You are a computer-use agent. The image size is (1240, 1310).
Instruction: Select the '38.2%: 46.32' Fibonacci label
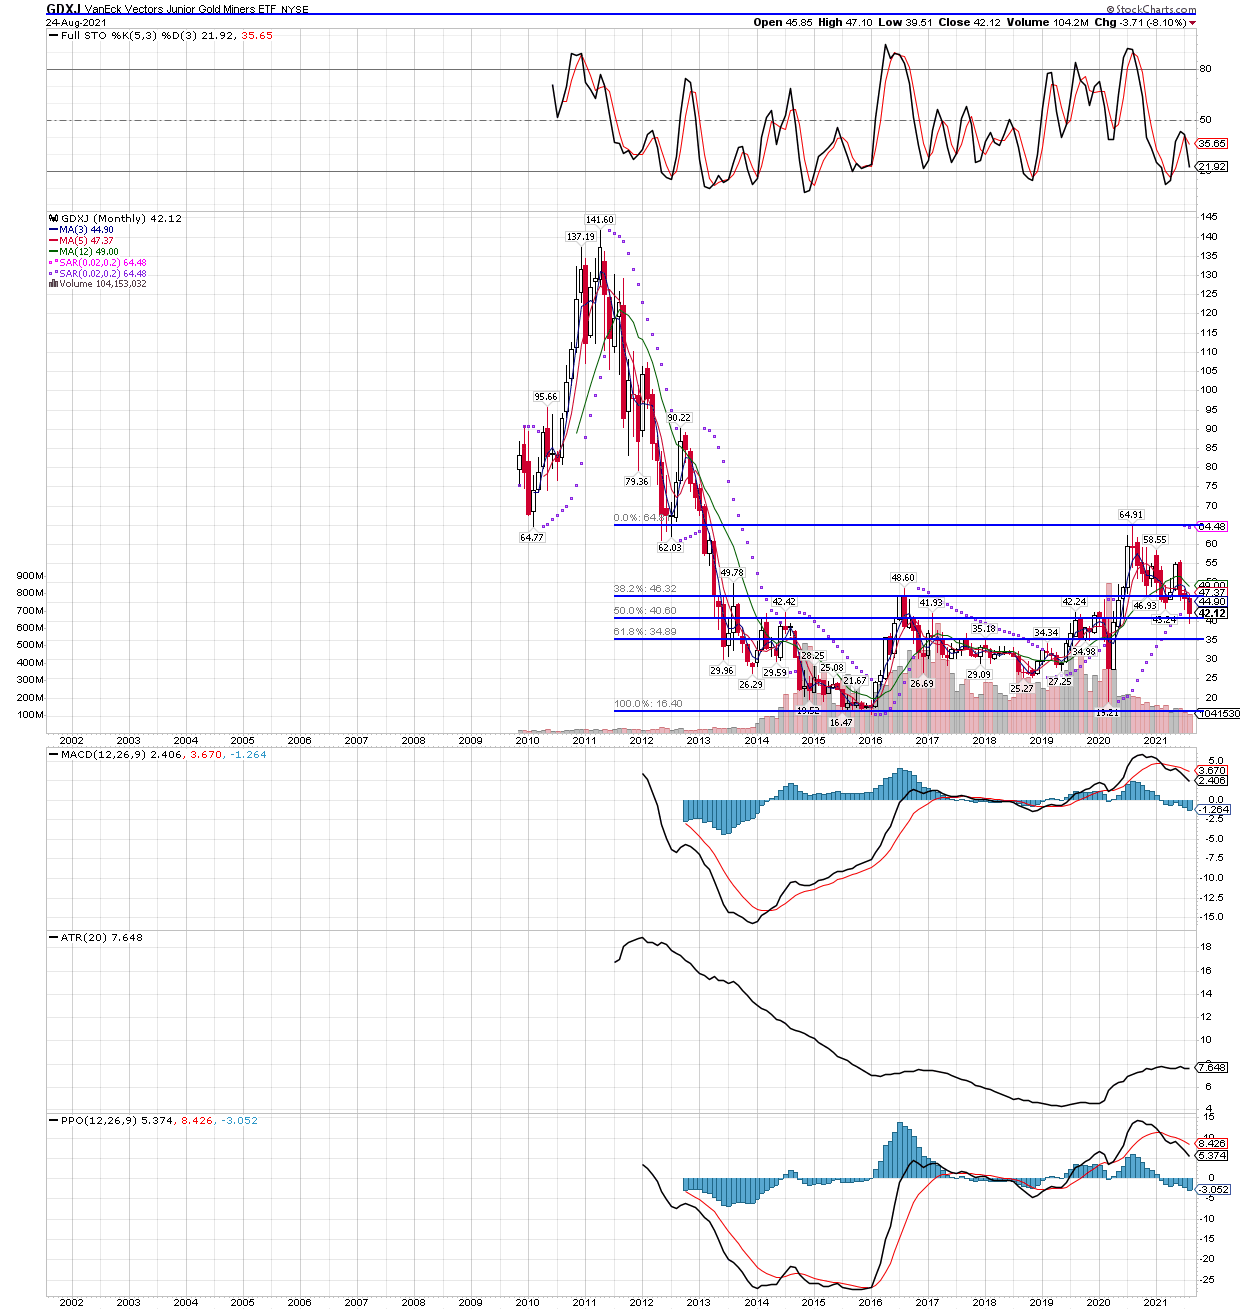point(645,589)
